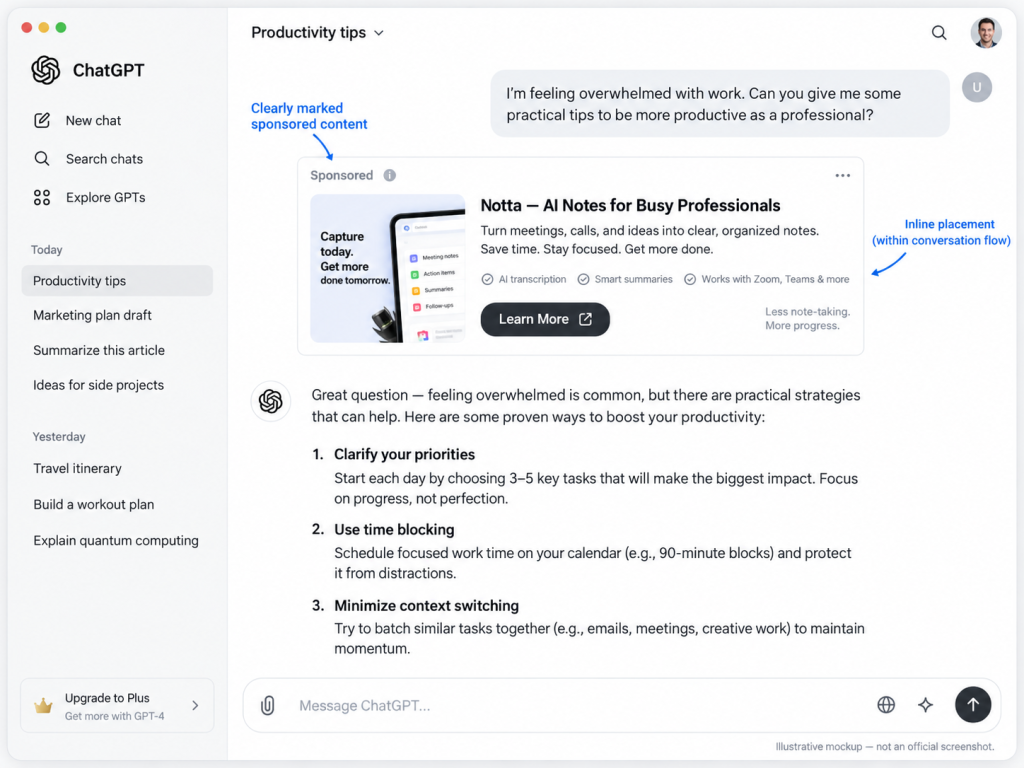Image resolution: width=1024 pixels, height=768 pixels.
Task: Click the sparkle icon in the message box
Action: tap(925, 705)
